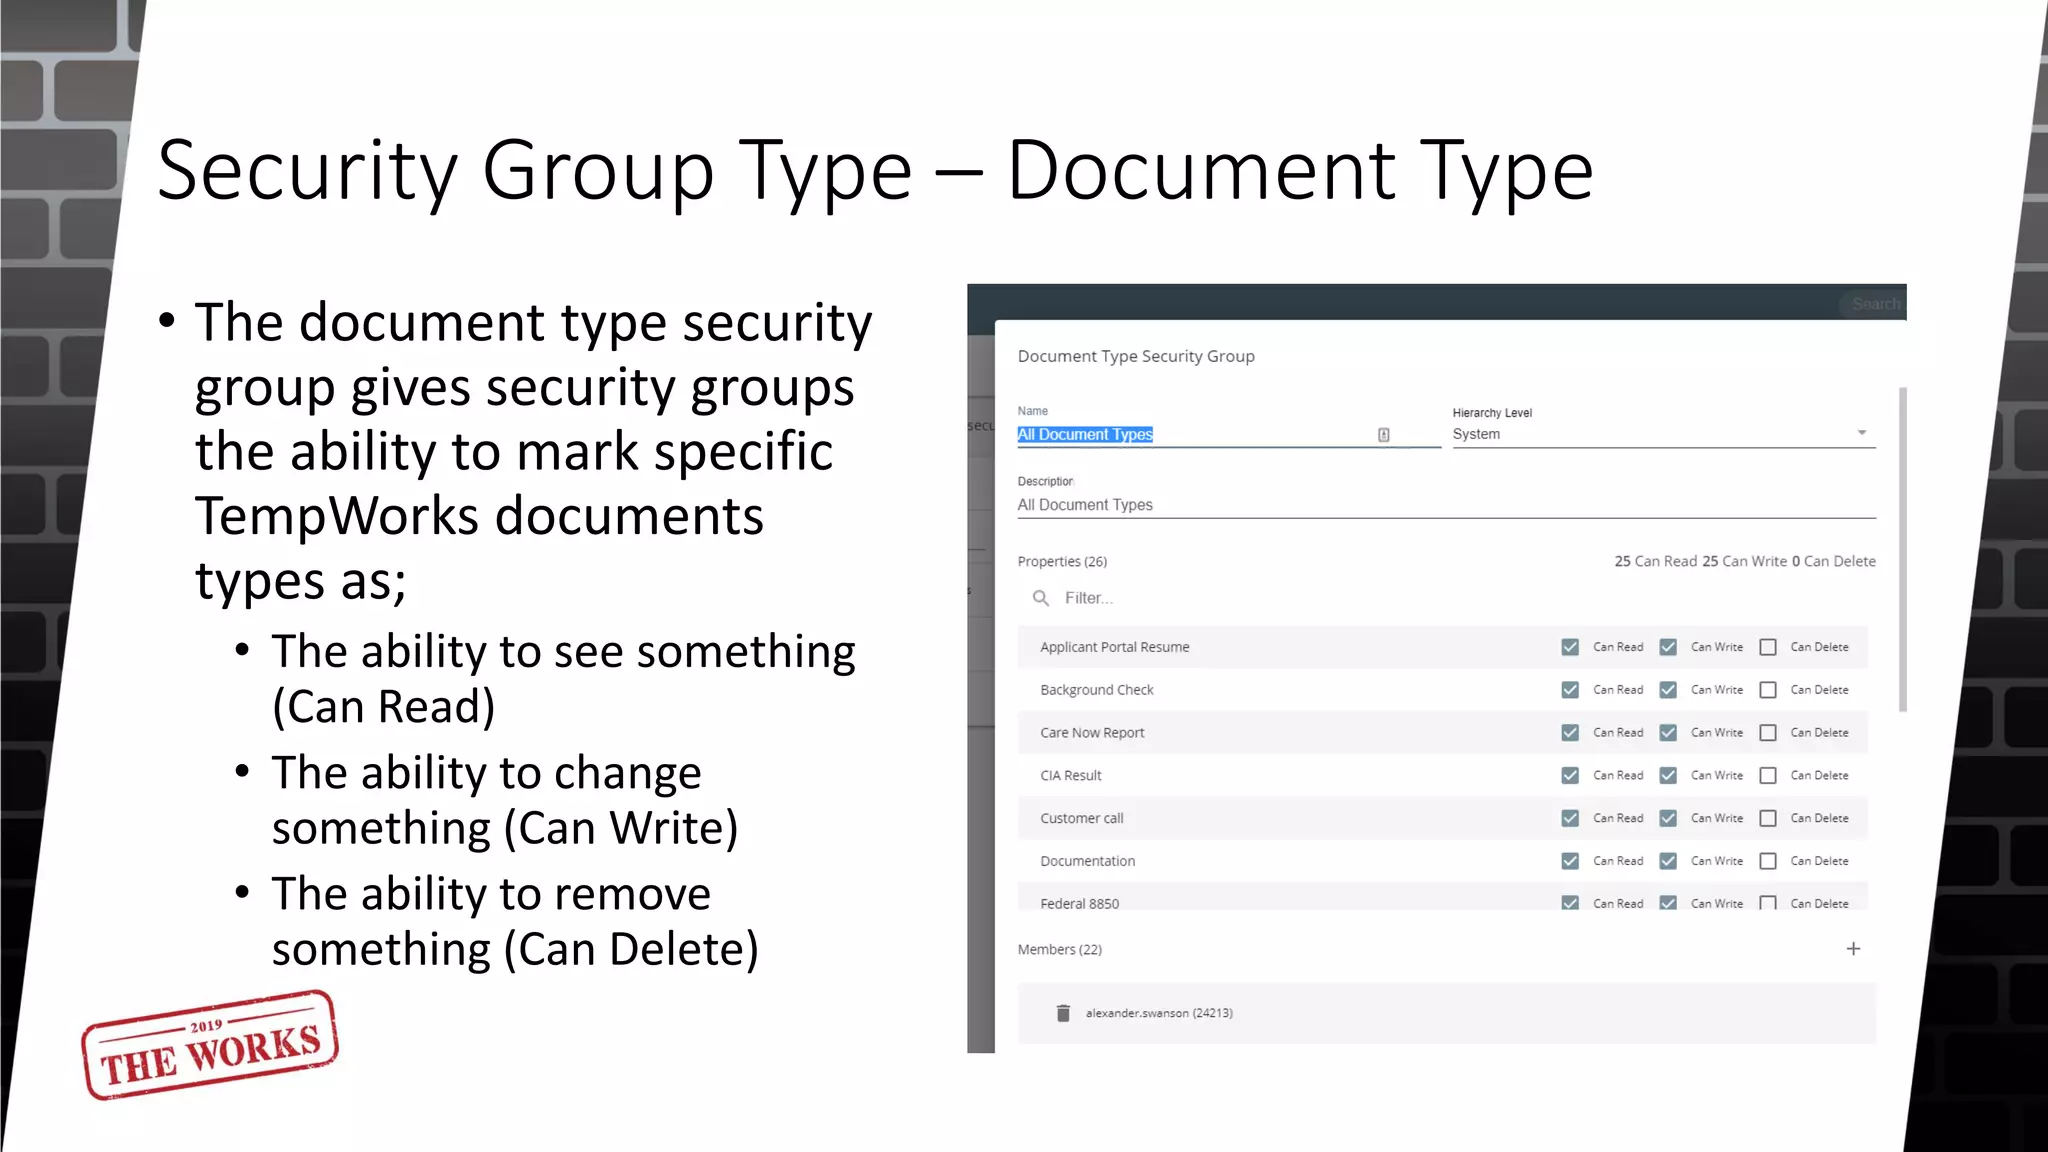Select the CIA Result row label

(x=1070, y=776)
